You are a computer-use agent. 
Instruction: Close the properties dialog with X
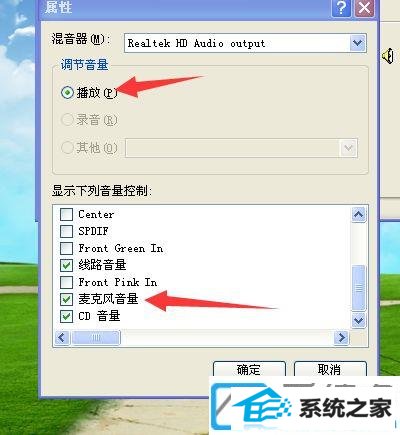click(x=364, y=7)
